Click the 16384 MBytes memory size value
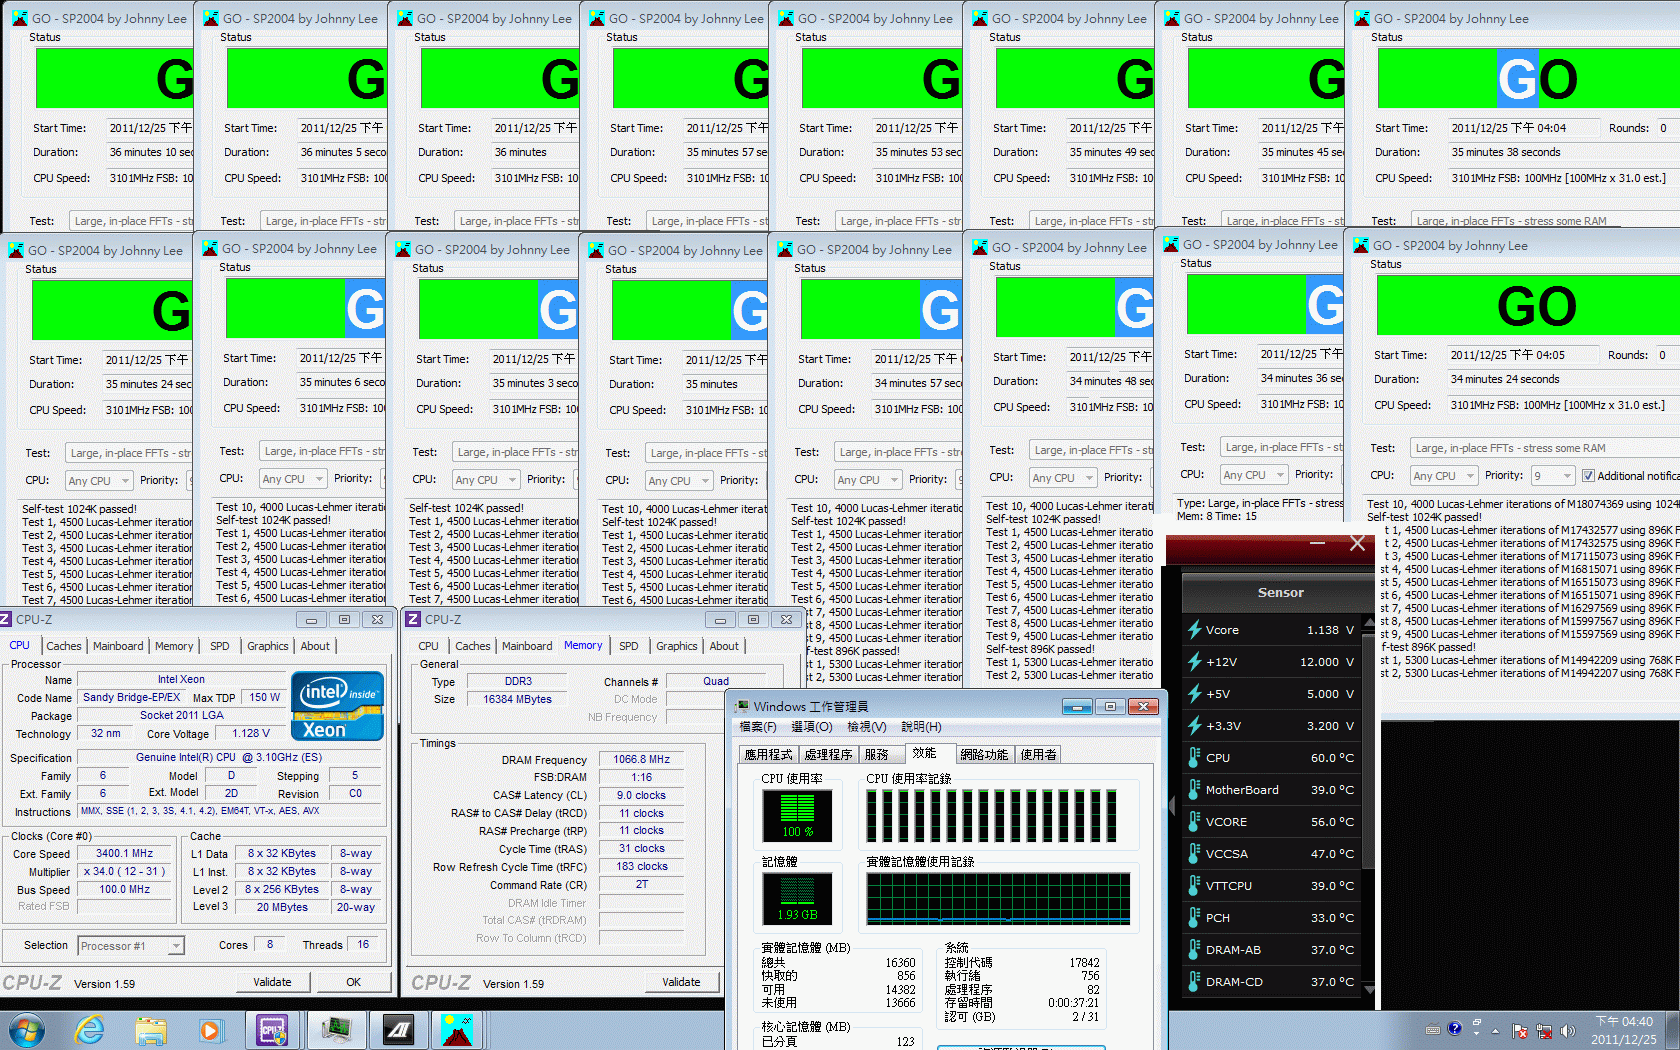The height and width of the screenshot is (1050, 1680). point(517,699)
